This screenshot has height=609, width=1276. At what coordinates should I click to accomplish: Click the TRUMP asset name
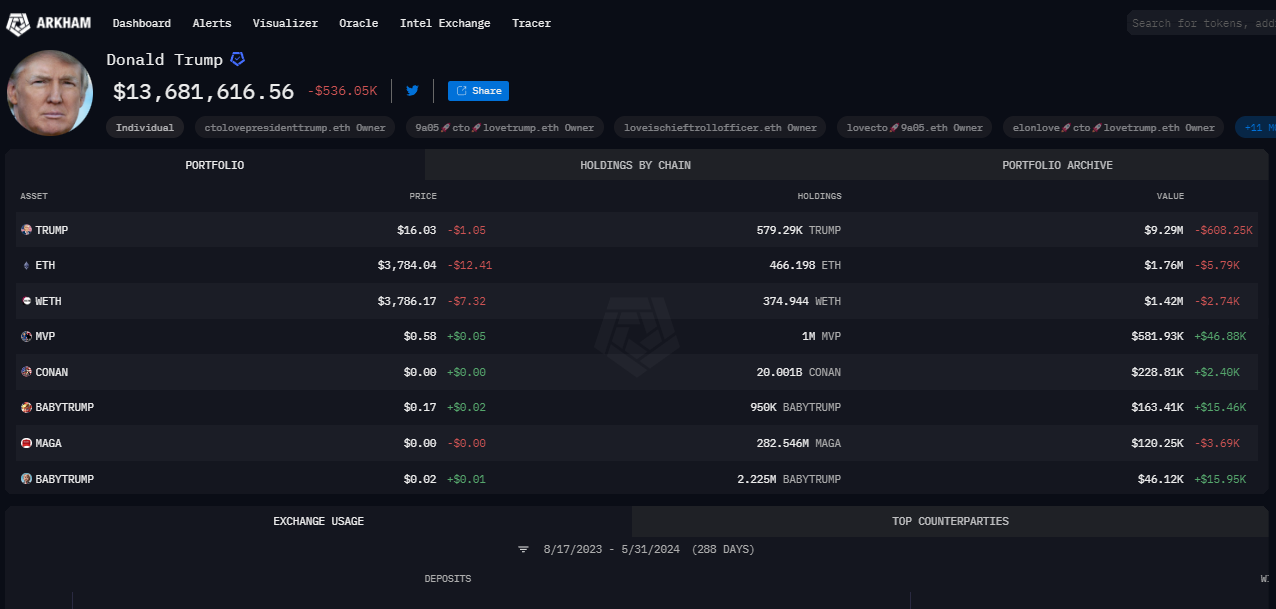(x=52, y=230)
